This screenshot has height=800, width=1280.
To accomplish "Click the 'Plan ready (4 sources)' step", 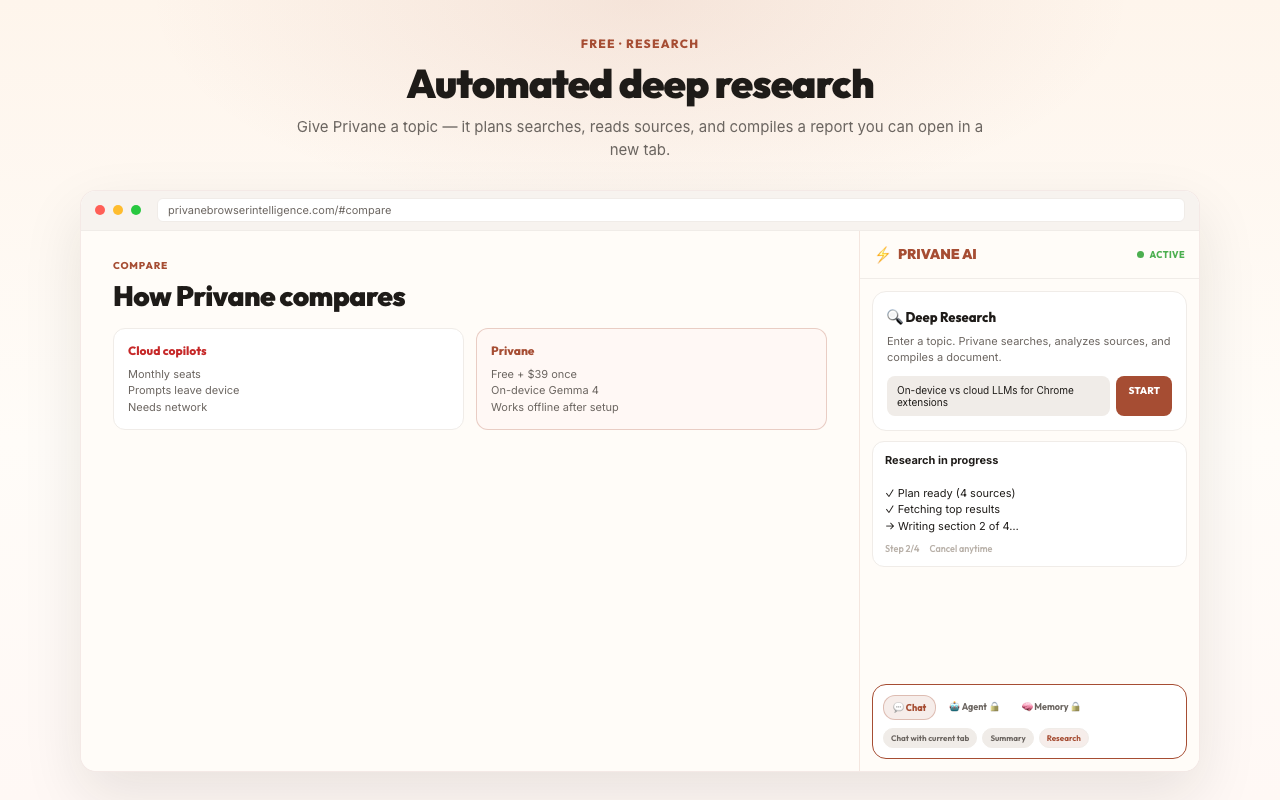I will pyautogui.click(x=950, y=493).
